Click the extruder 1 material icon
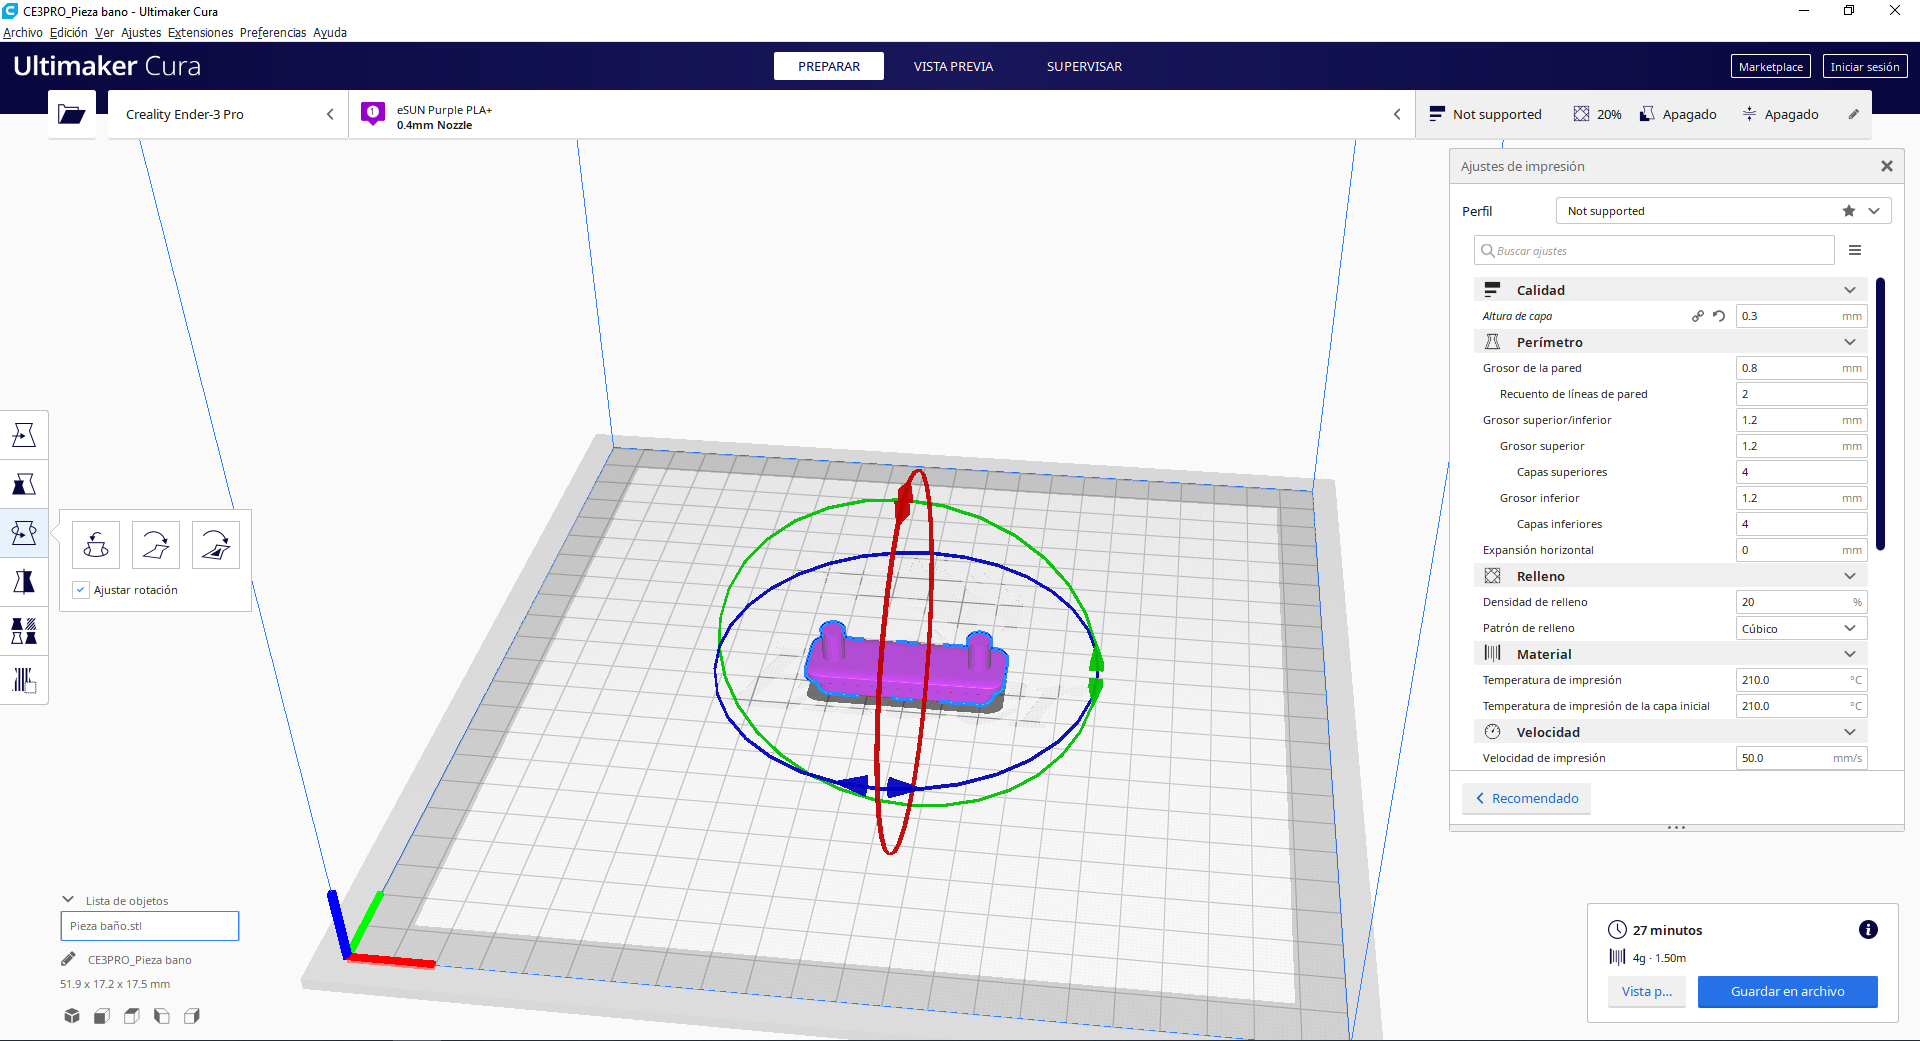This screenshot has height=1041, width=1920. [373, 113]
